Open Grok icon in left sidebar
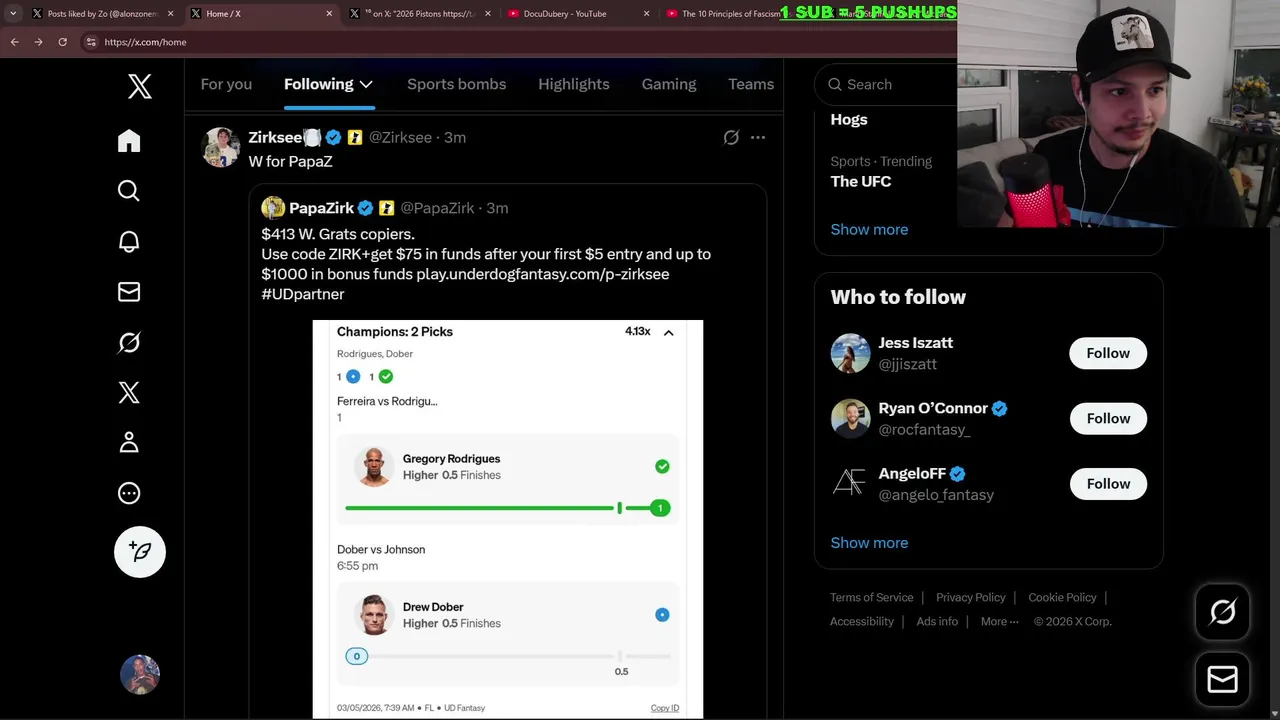The width and height of the screenshot is (1280, 720). coord(129,342)
